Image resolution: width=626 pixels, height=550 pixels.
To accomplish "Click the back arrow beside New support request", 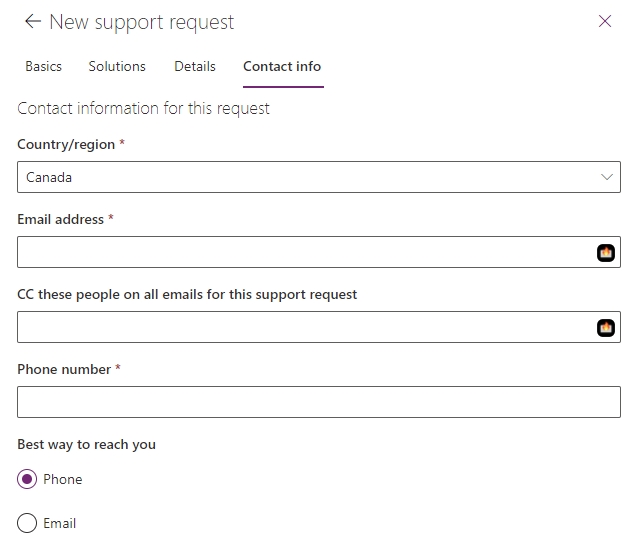I will [x=33, y=21].
